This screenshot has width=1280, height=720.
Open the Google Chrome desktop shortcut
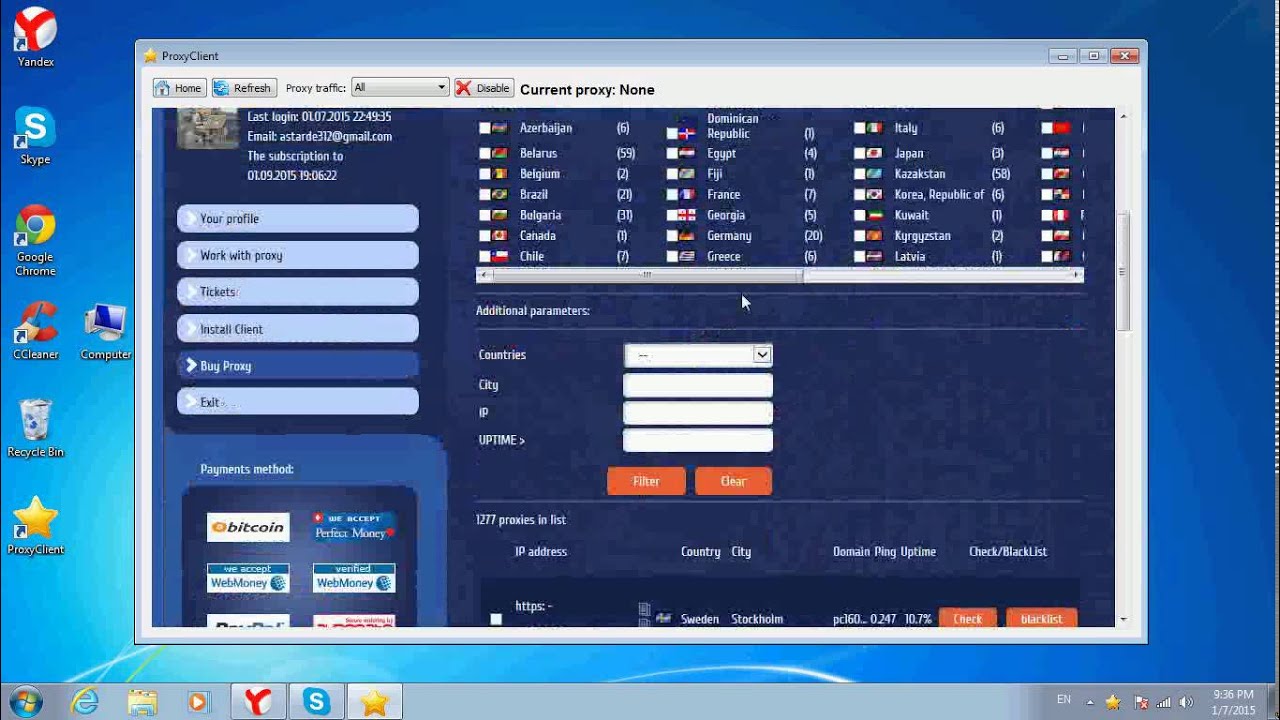35,241
